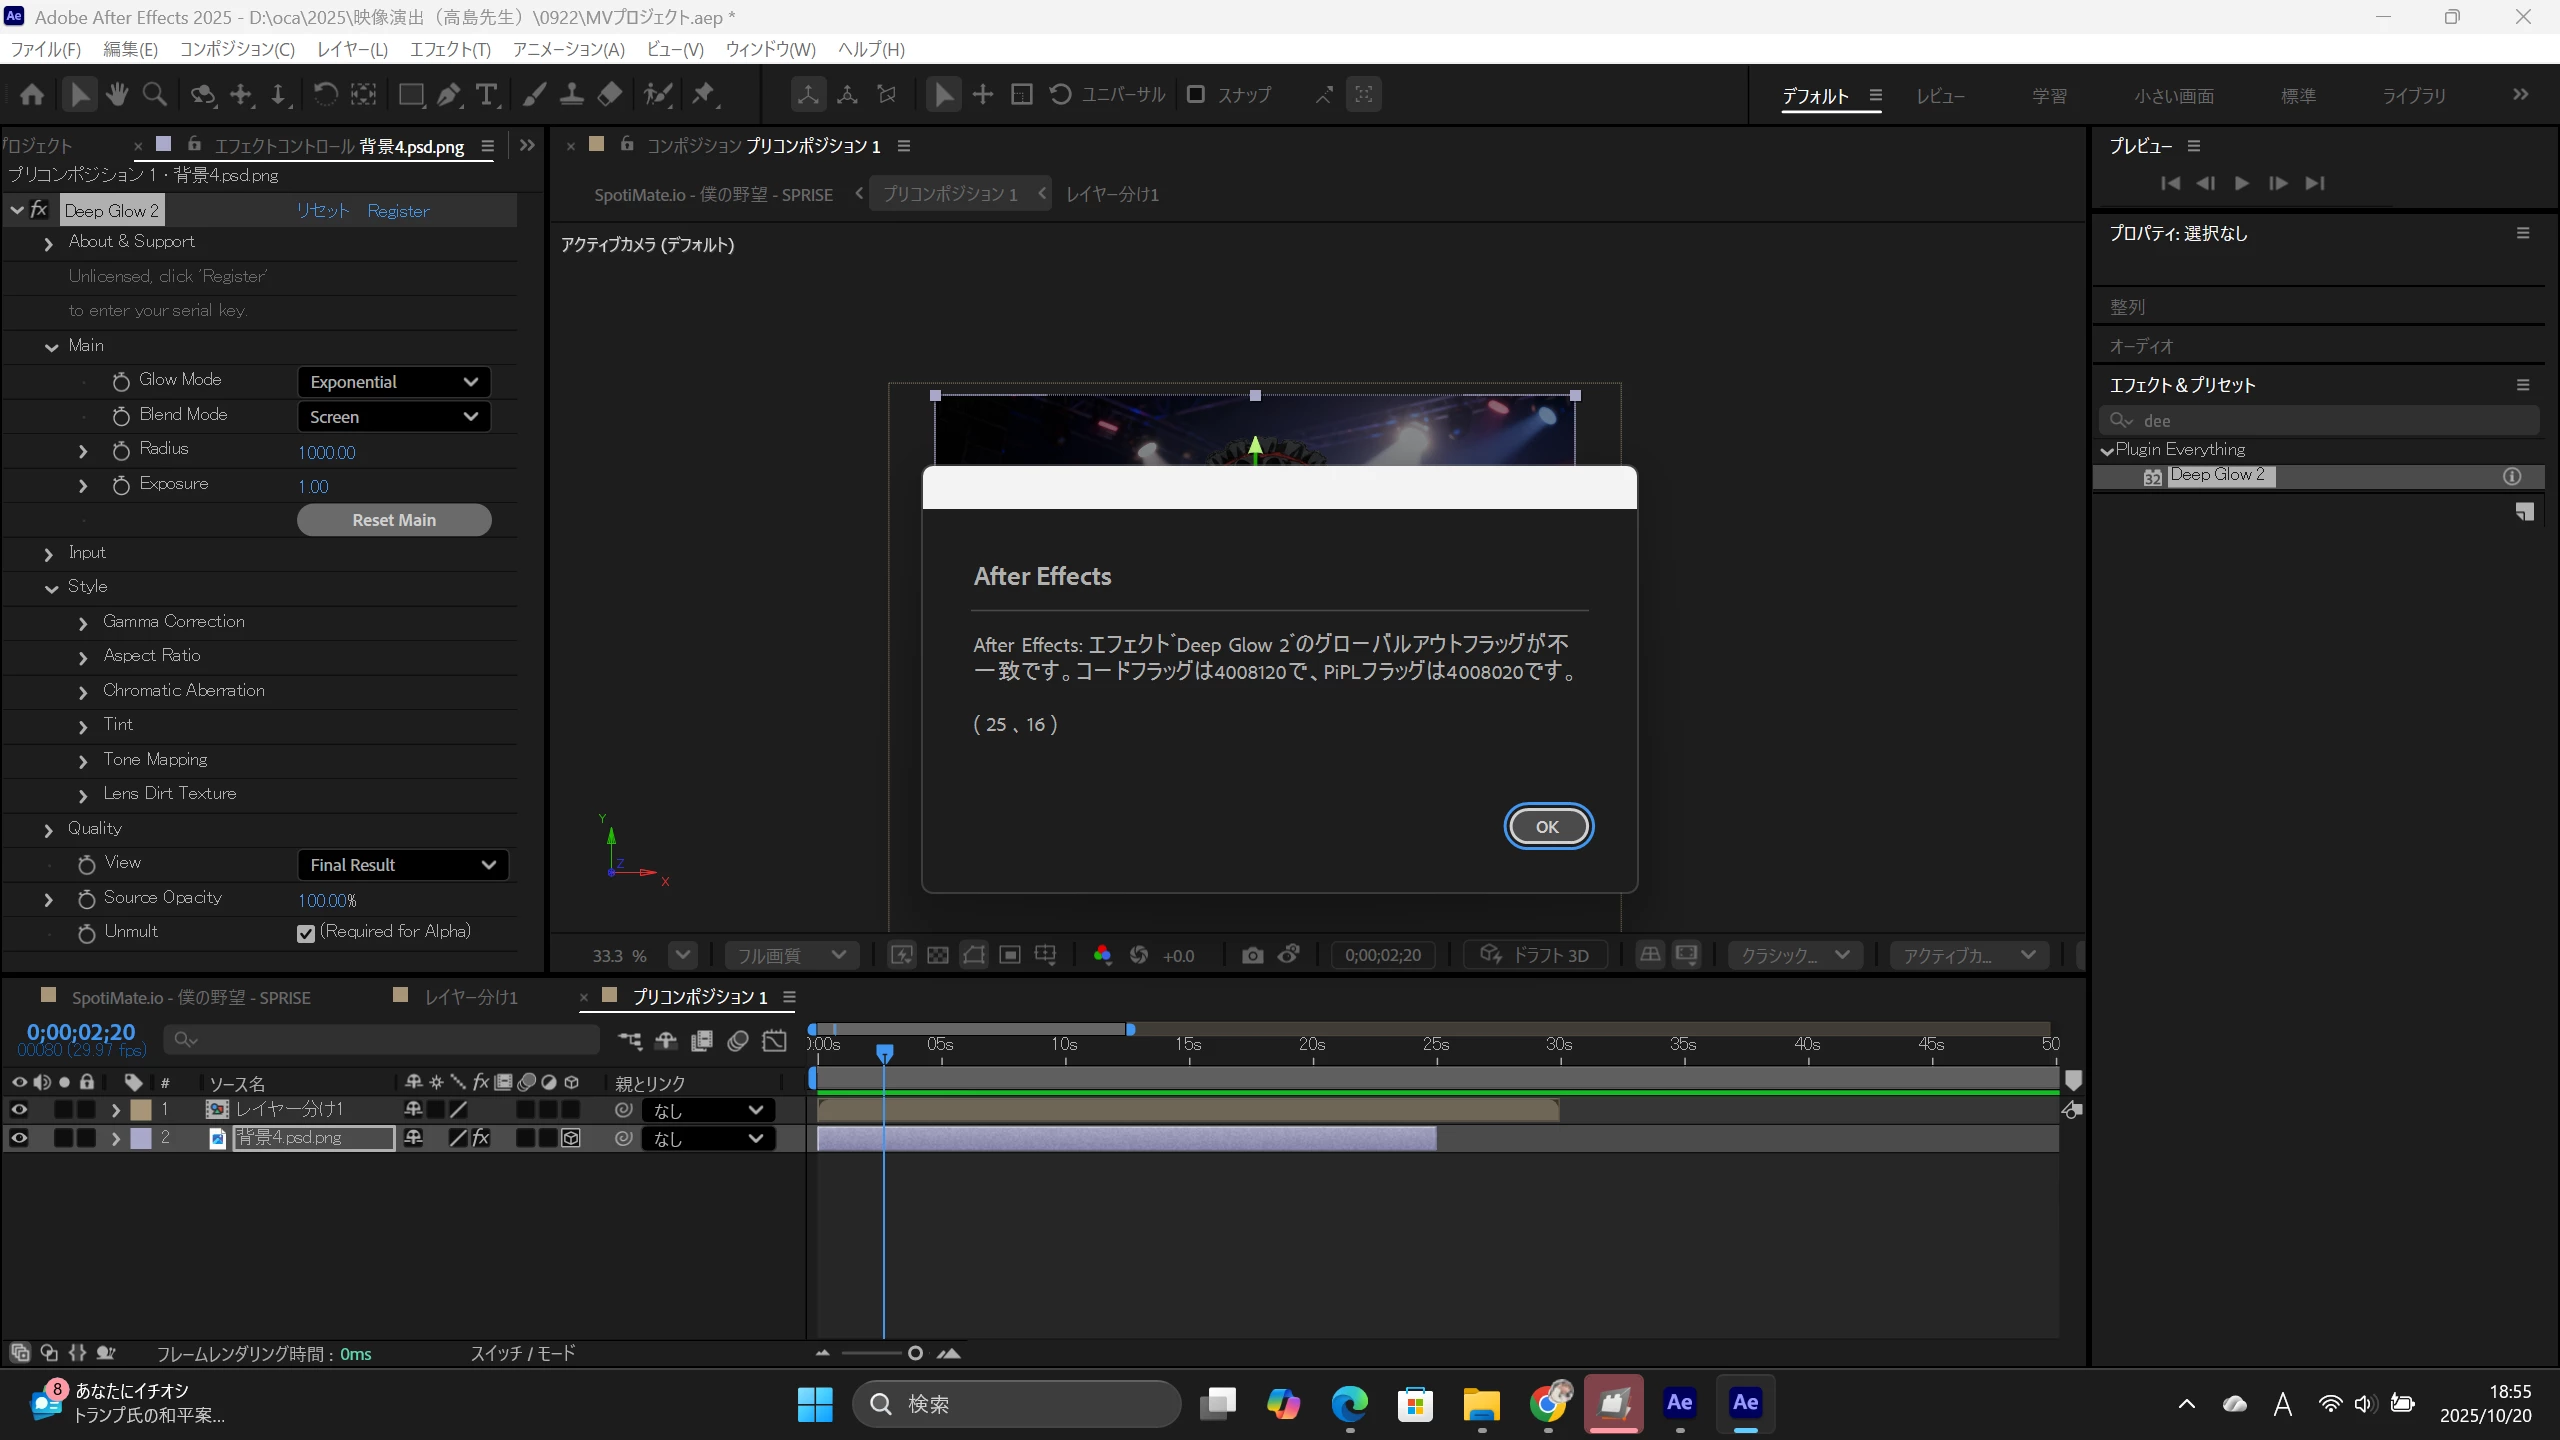The image size is (2560, 1440).
Task: Switch to the レイヤー分け1 timeline tab
Action: tap(470, 997)
